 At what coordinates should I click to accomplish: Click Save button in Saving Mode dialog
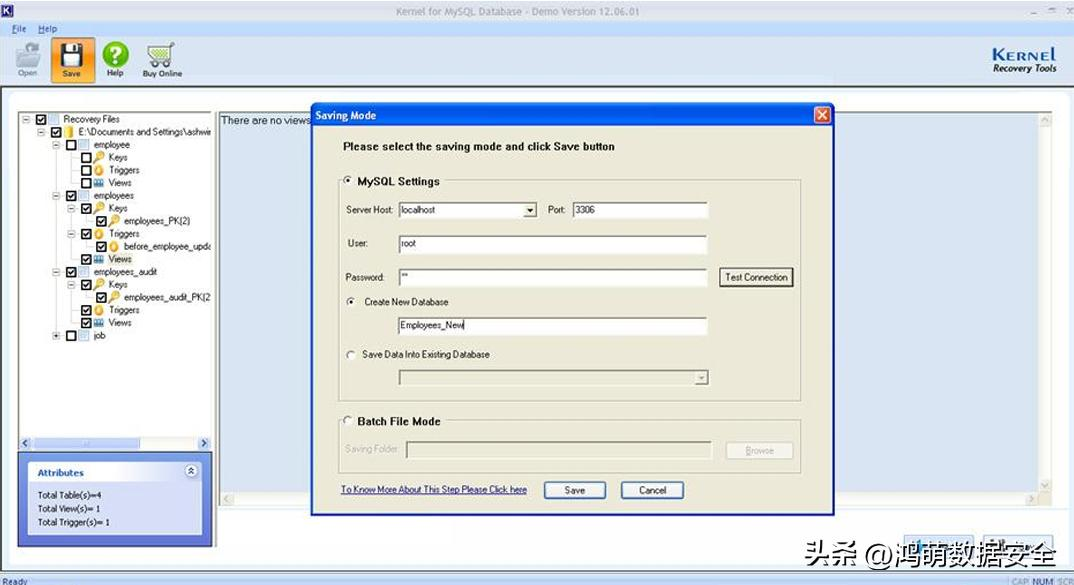point(575,490)
